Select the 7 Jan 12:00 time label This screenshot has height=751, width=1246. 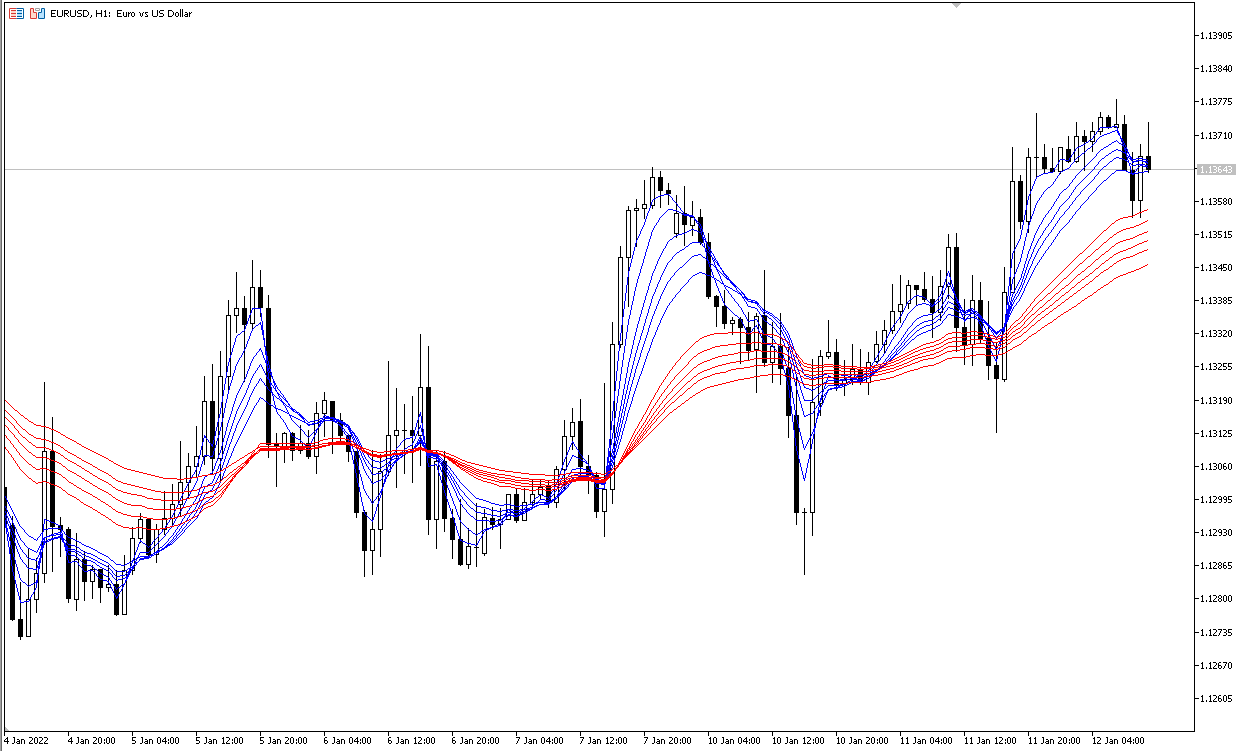tap(604, 741)
